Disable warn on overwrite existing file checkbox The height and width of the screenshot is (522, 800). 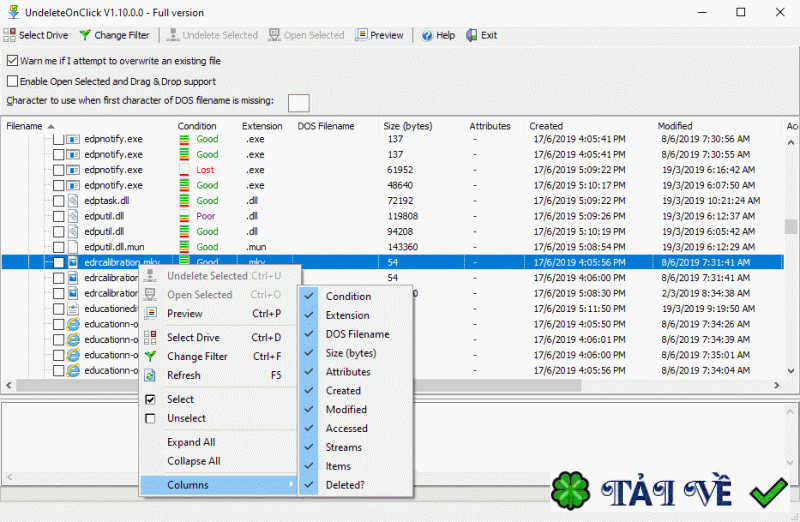13,61
